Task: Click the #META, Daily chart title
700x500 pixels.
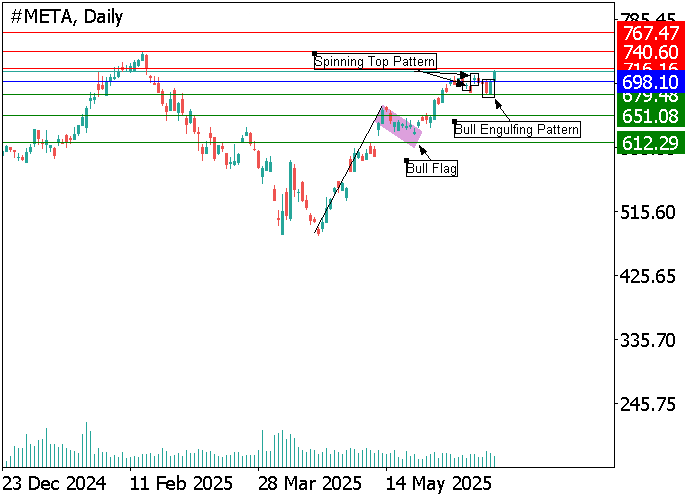Action: 60,18
